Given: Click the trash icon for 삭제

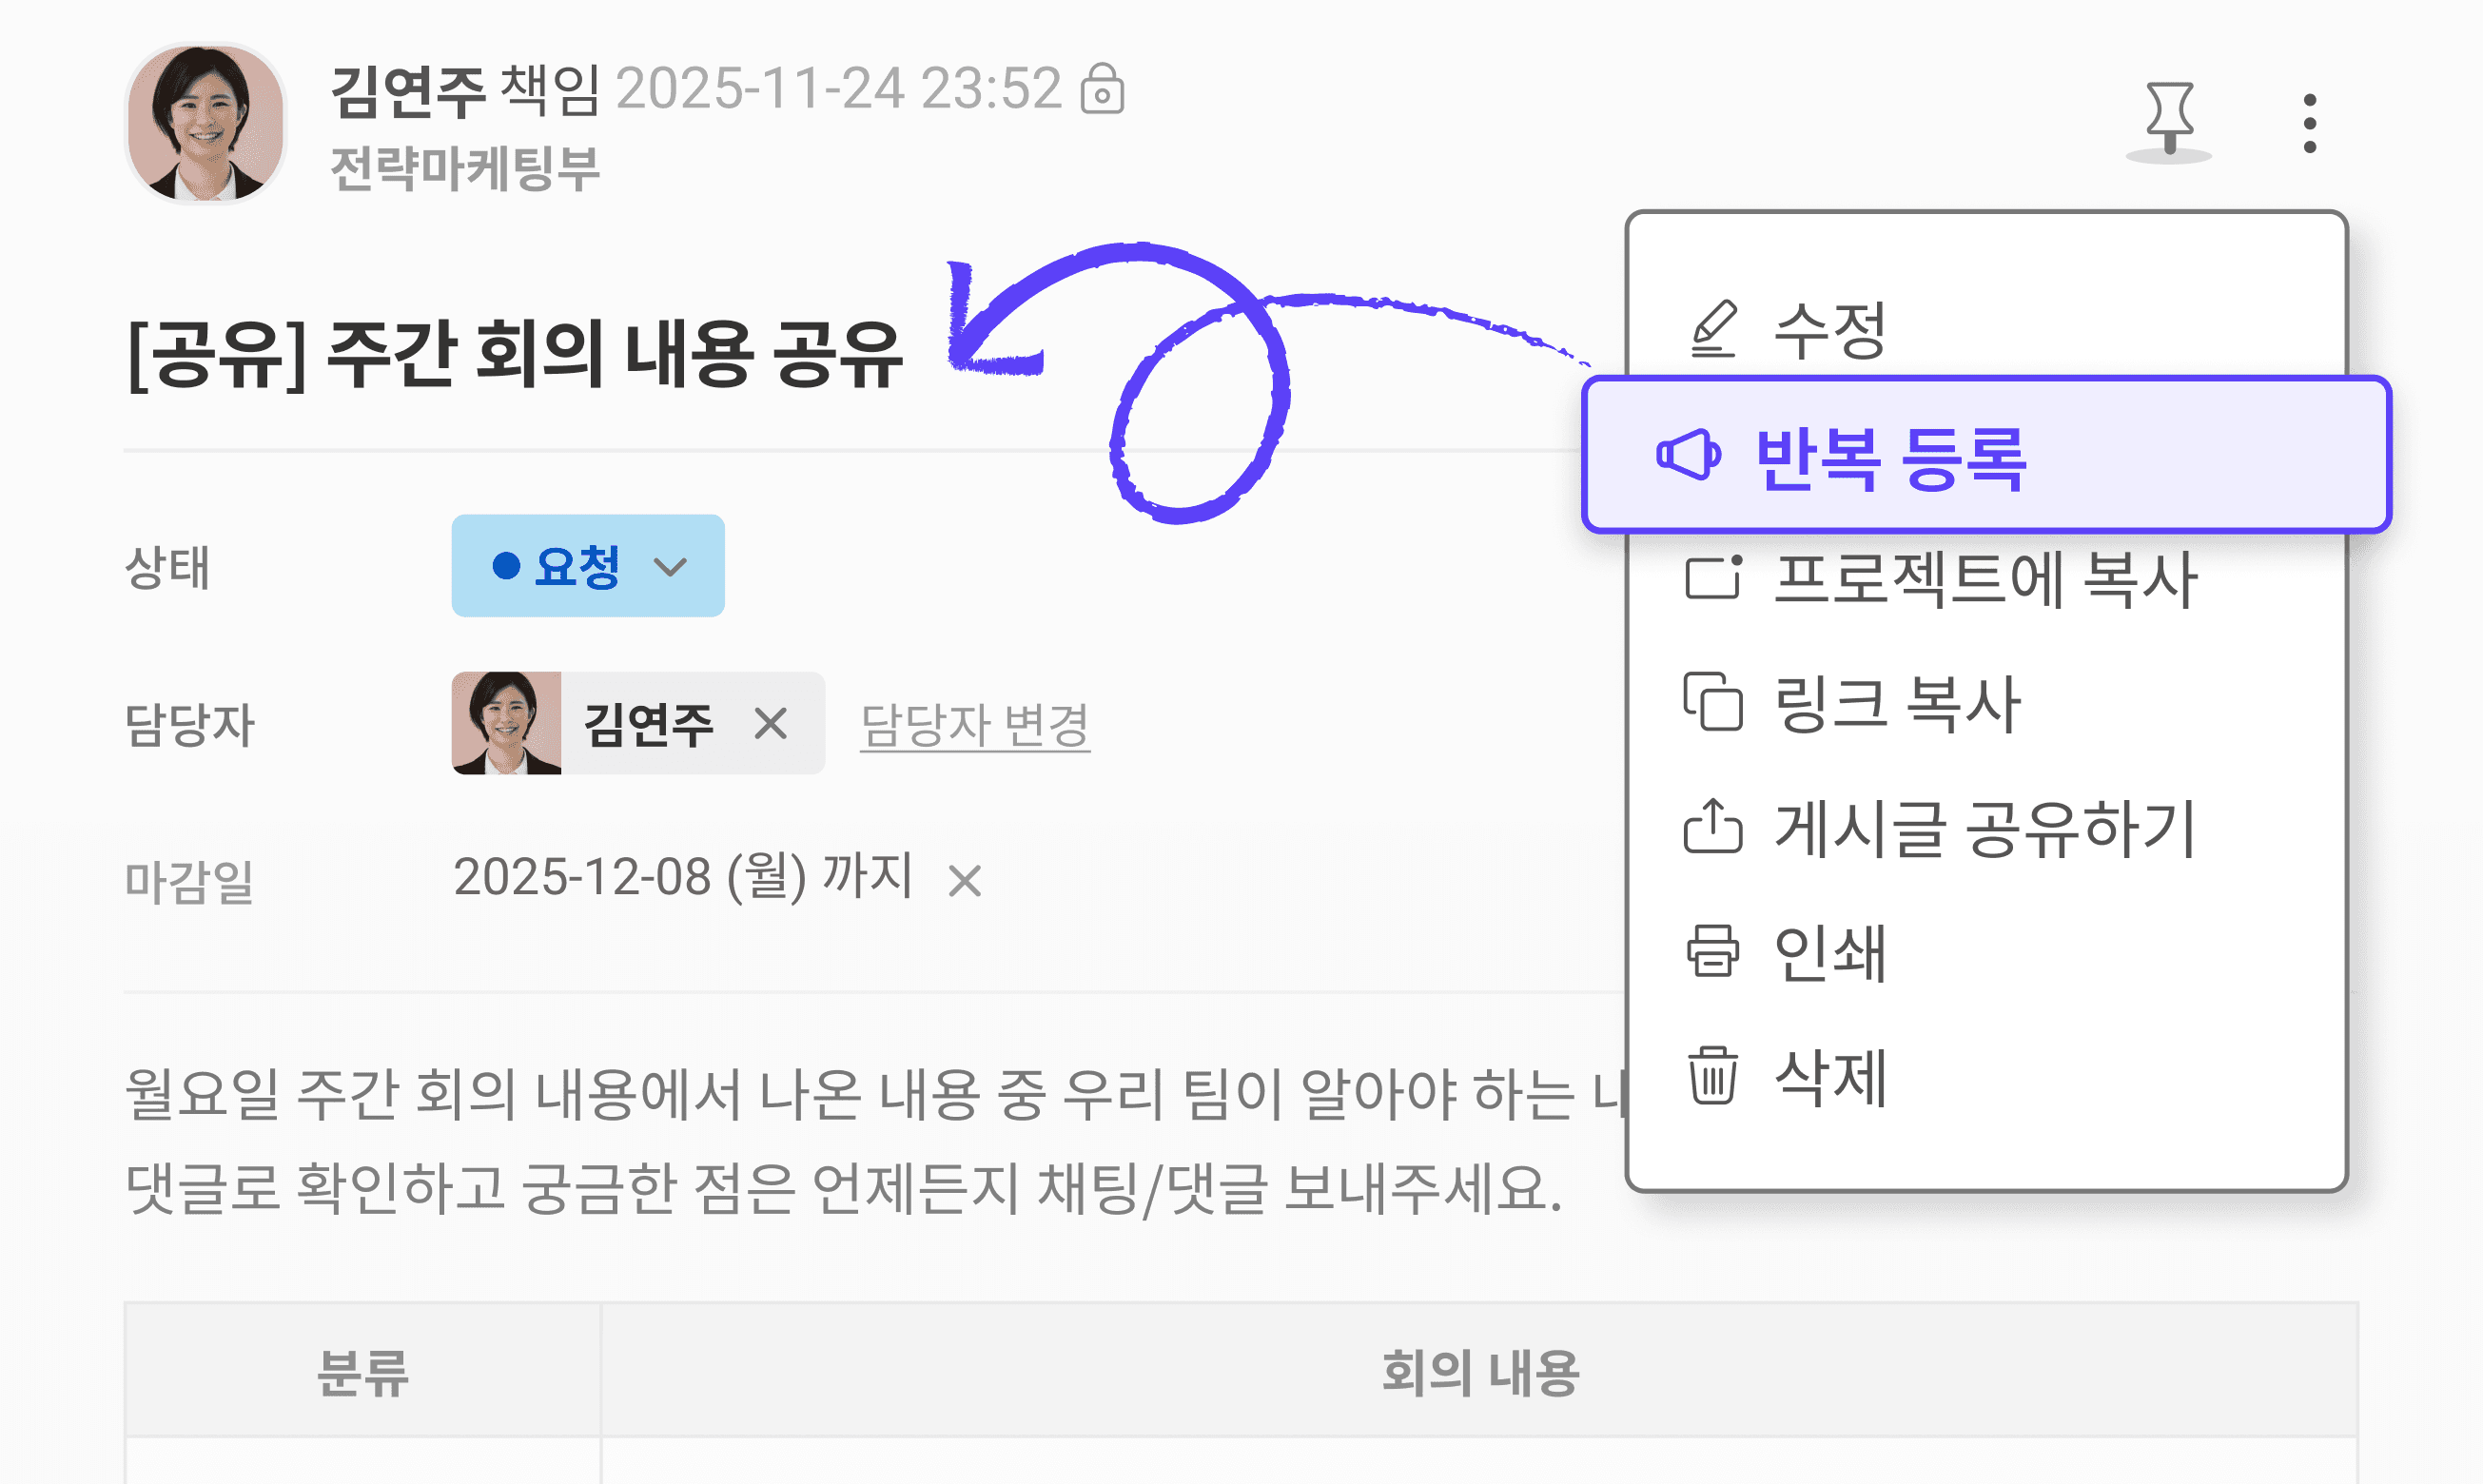Looking at the screenshot, I should 1713,1075.
